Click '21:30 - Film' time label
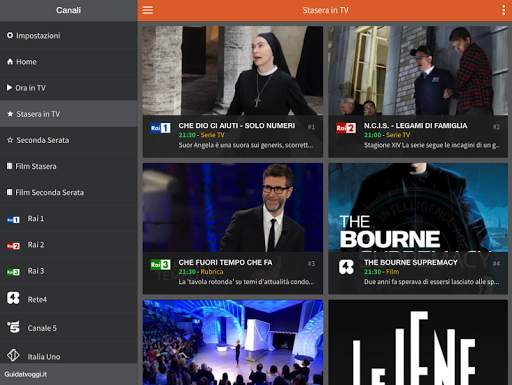The width and height of the screenshot is (512, 385). pyautogui.click(x=381, y=272)
